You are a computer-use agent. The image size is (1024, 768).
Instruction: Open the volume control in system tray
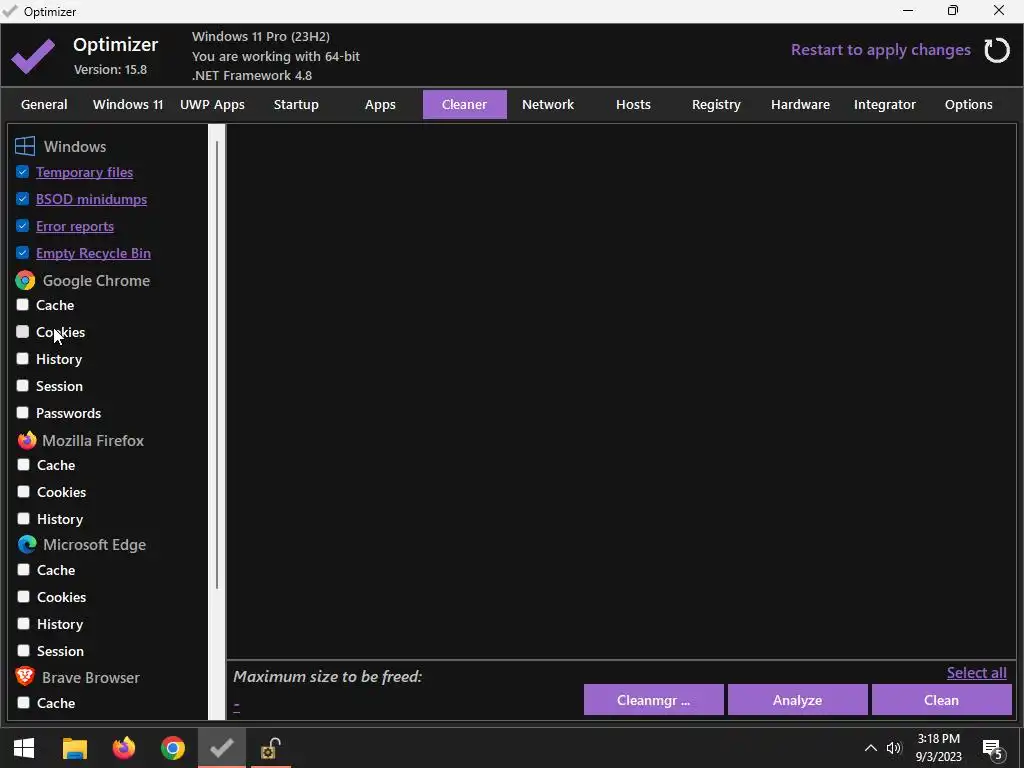pyautogui.click(x=893, y=748)
